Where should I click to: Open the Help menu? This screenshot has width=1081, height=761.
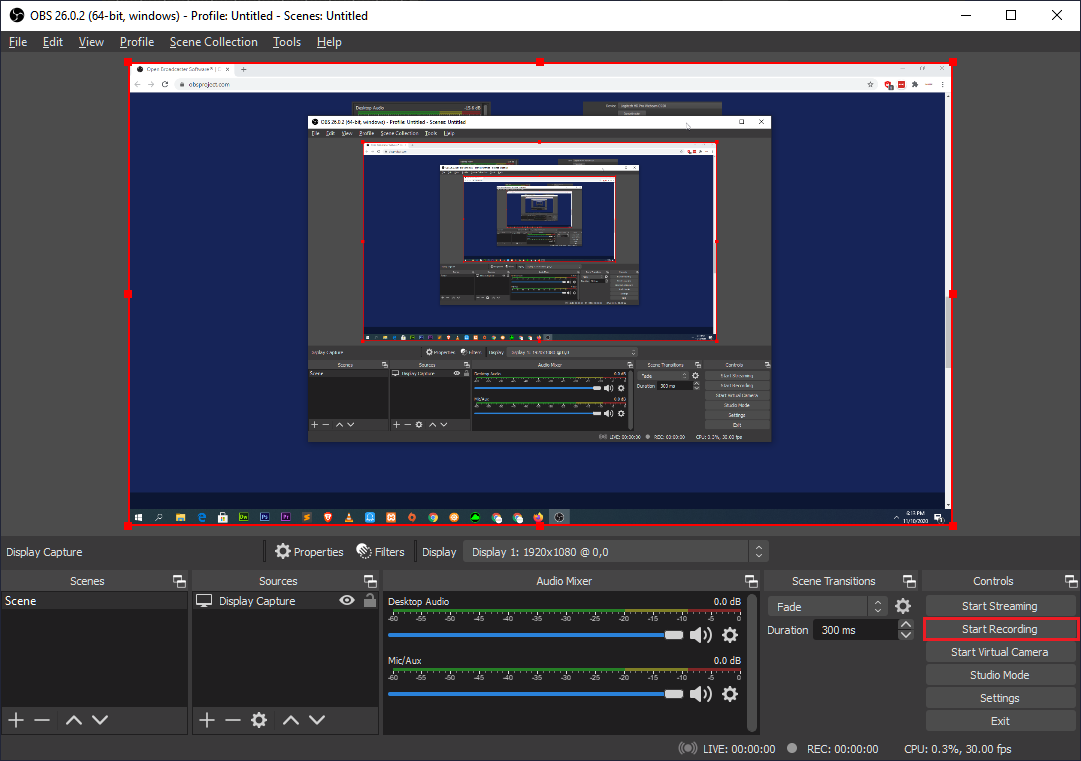click(329, 42)
